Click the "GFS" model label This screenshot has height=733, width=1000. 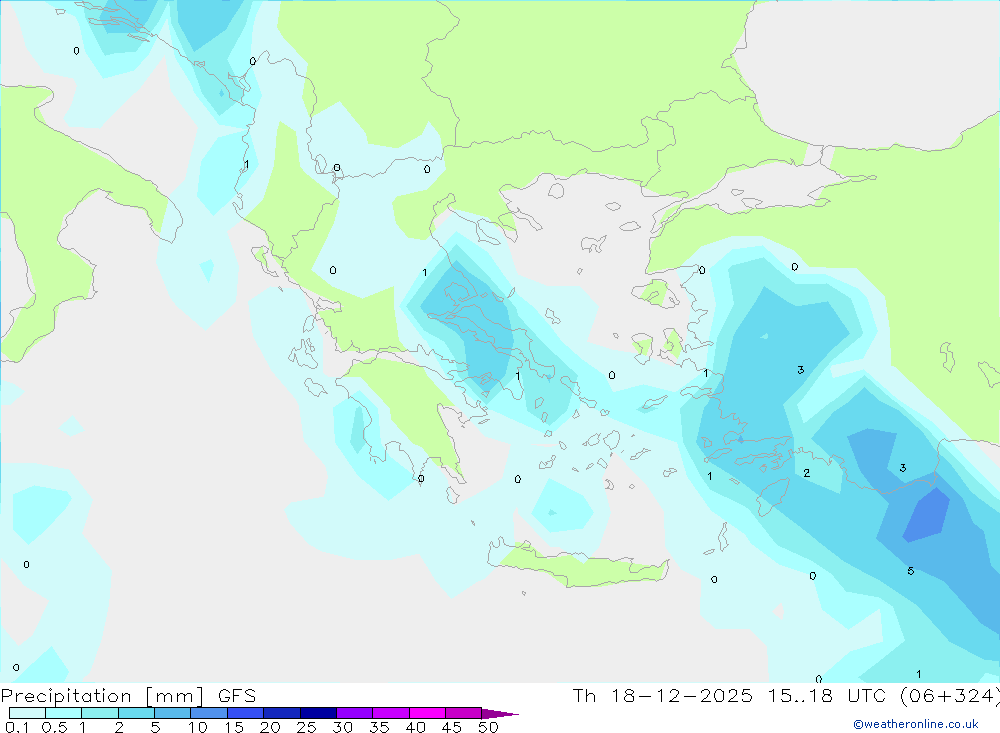click(x=237, y=696)
